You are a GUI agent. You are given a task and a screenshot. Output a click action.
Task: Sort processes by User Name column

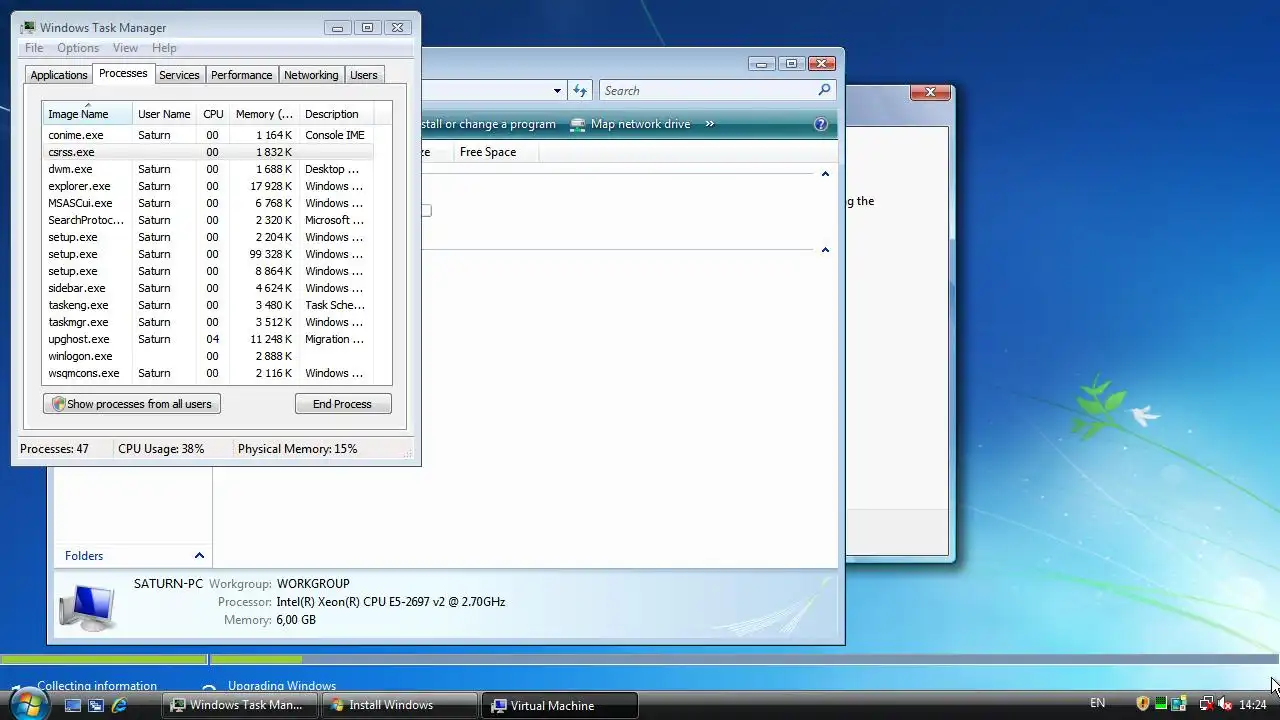[x=164, y=114]
